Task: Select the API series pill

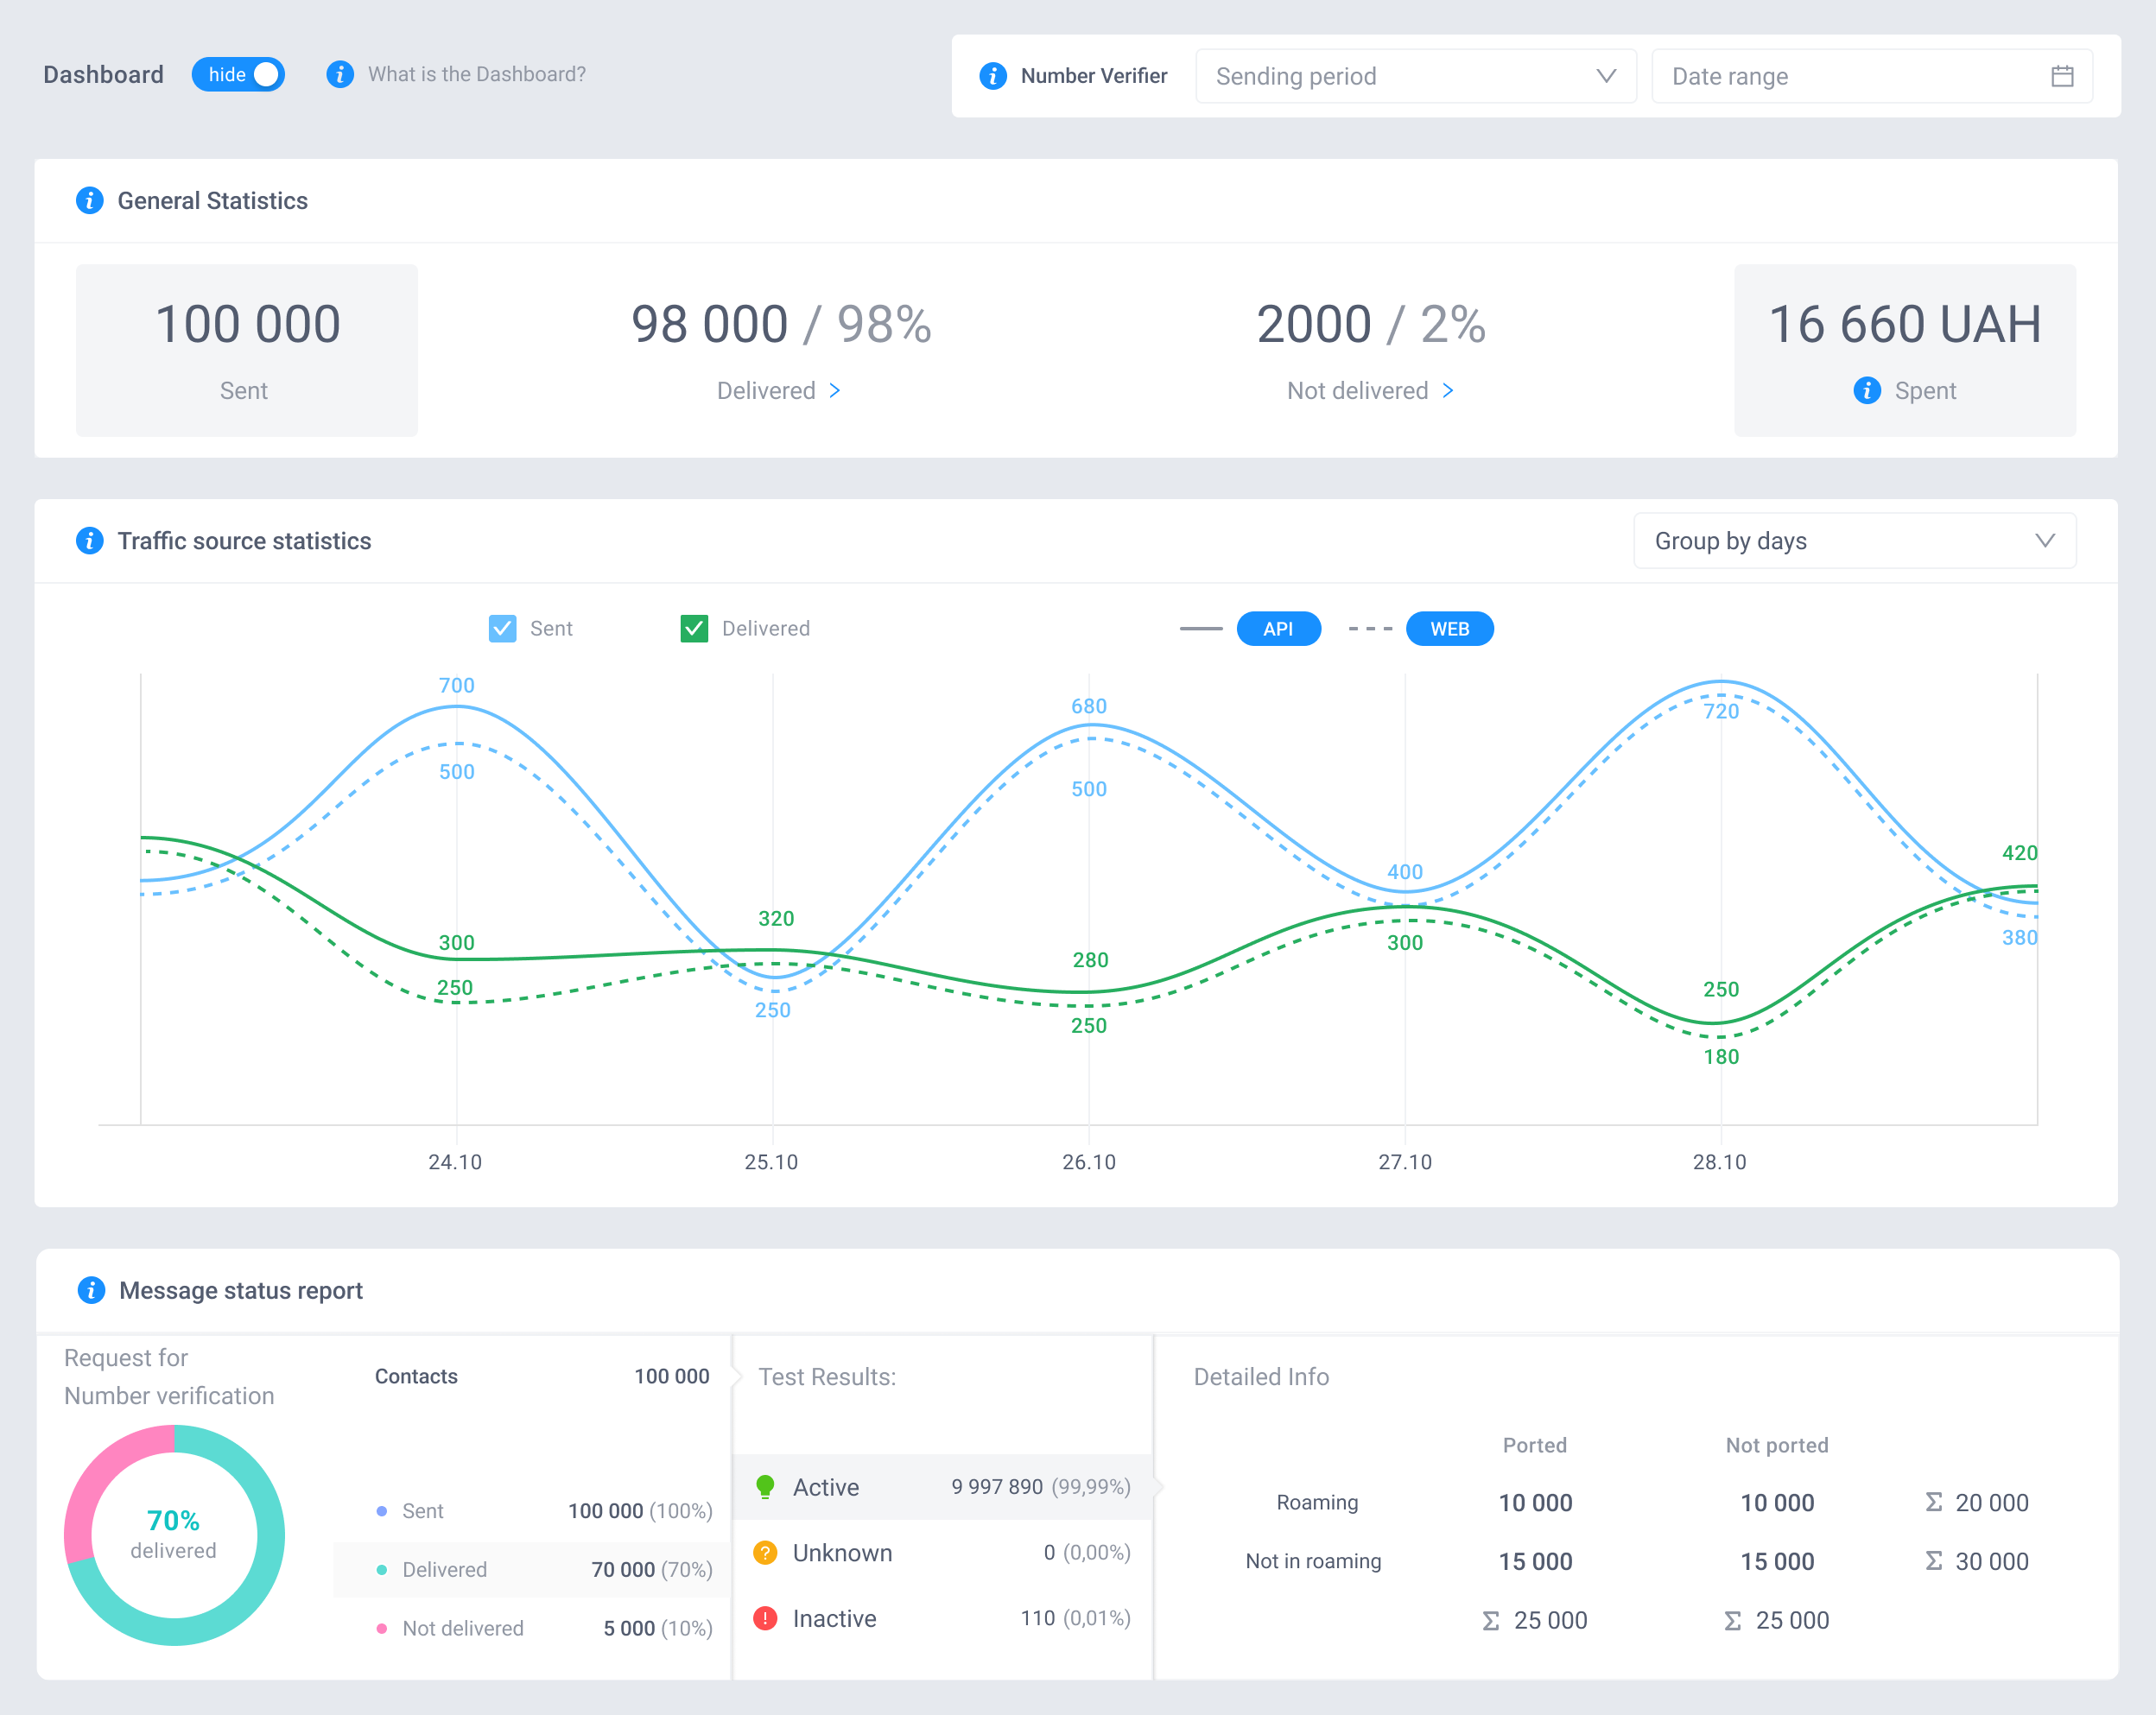Action: tap(1278, 629)
